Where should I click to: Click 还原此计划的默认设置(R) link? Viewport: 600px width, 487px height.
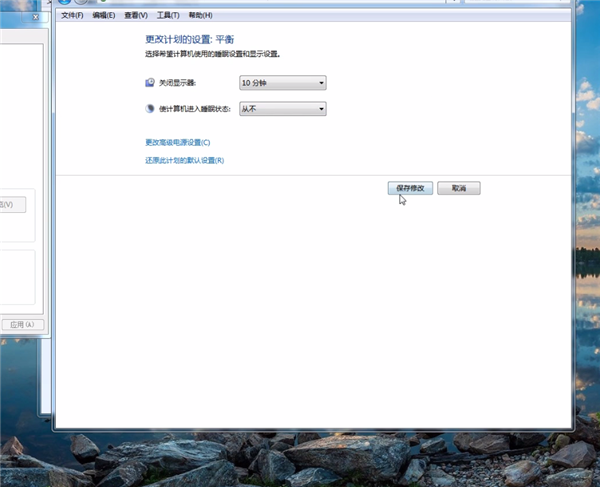tap(184, 160)
